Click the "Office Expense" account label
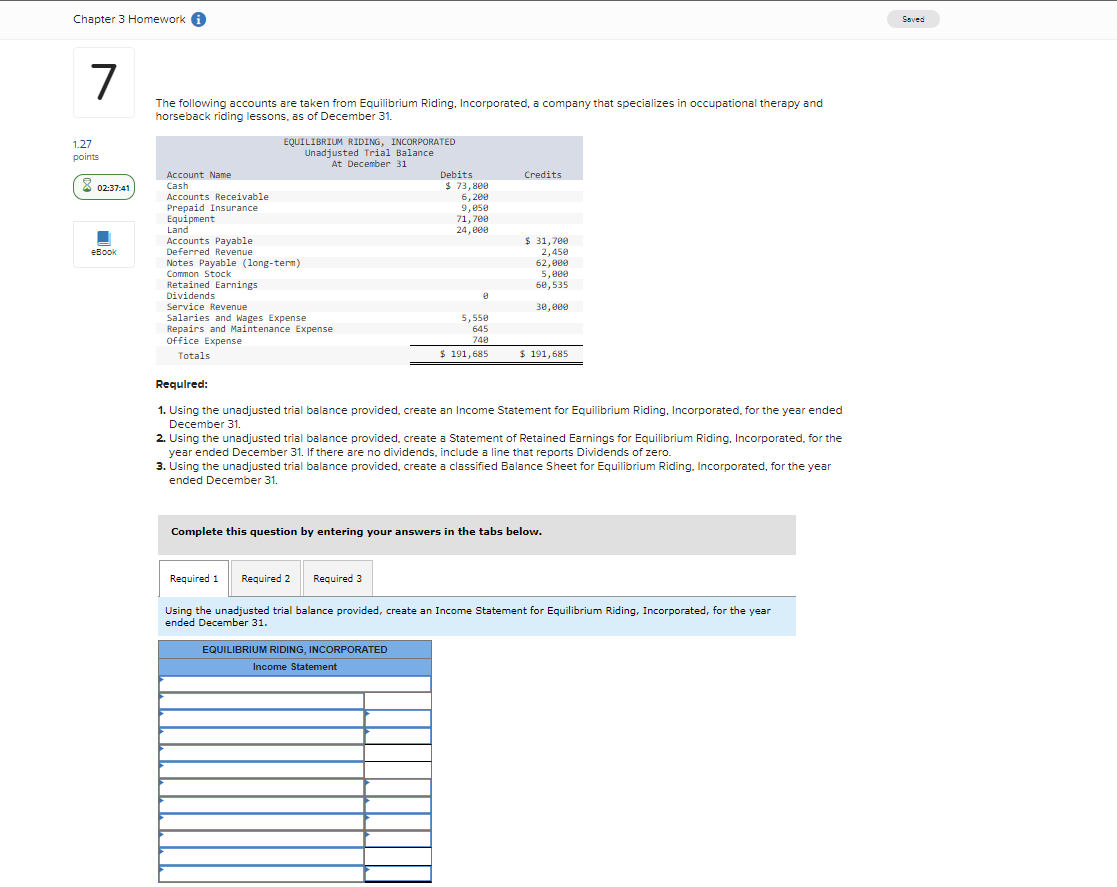This screenshot has height=887, width=1117. pos(204,341)
